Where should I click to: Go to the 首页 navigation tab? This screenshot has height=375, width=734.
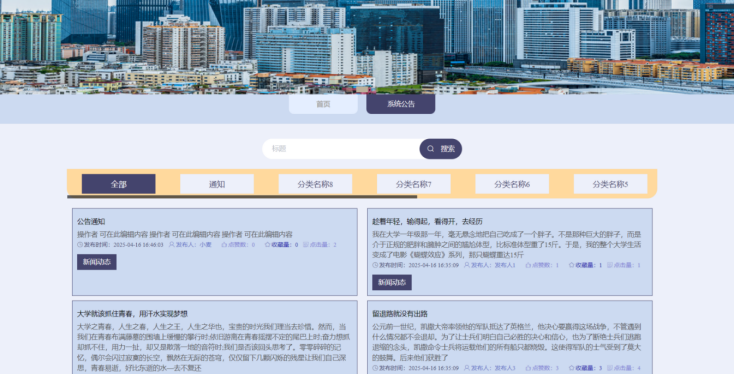[x=323, y=104]
